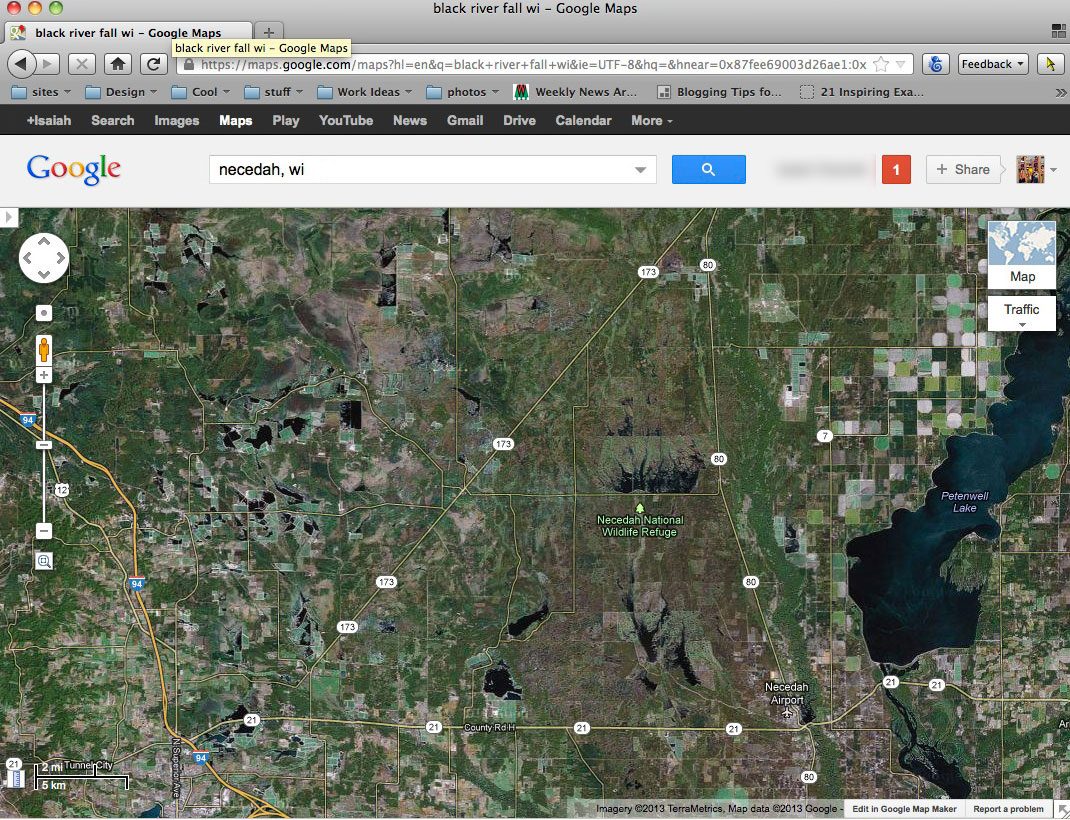Screen dimensions: 1070x820
Task: Open the Feedback dropdown button
Action: 993,64
